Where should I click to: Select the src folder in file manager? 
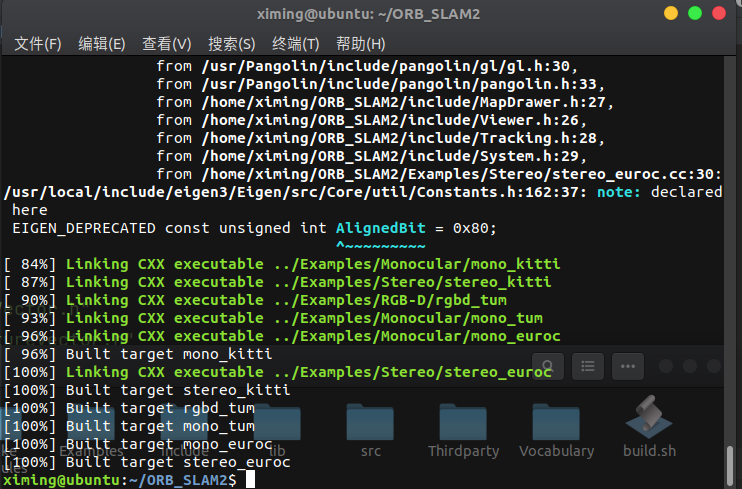pyautogui.click(x=370, y=431)
